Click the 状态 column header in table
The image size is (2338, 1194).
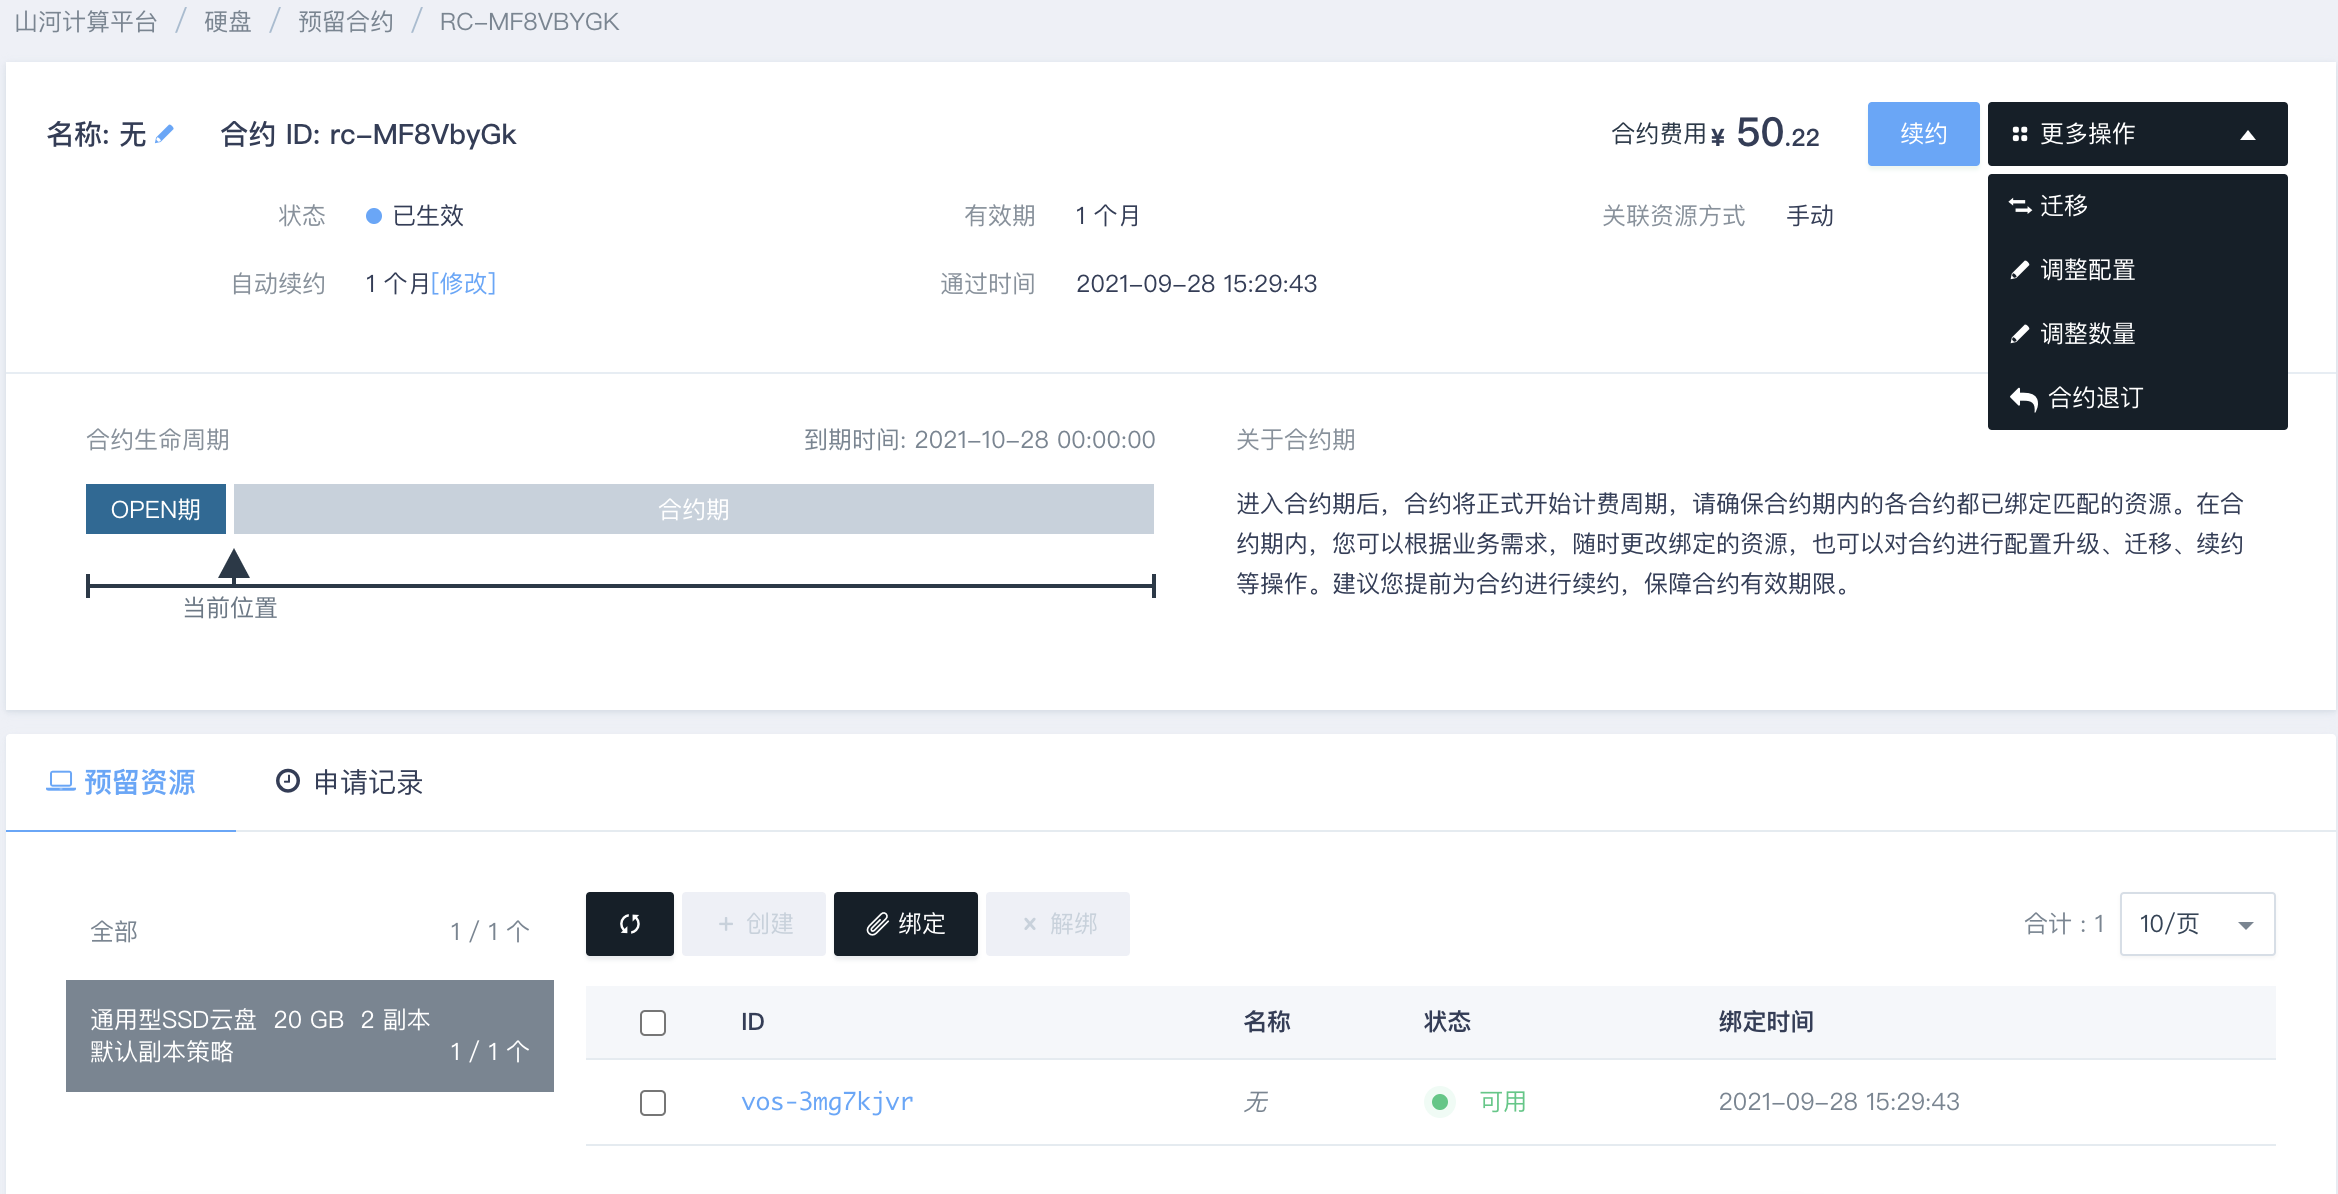click(1447, 1022)
